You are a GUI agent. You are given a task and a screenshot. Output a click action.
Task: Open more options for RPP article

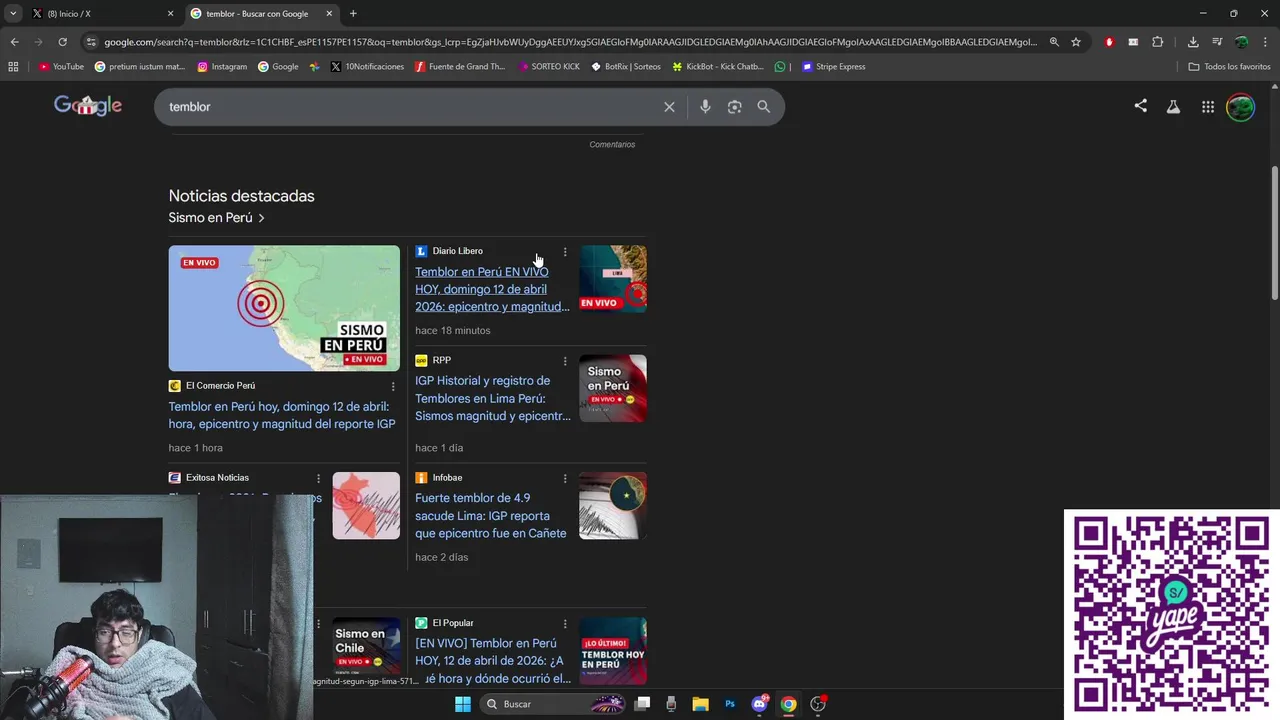tap(565, 361)
